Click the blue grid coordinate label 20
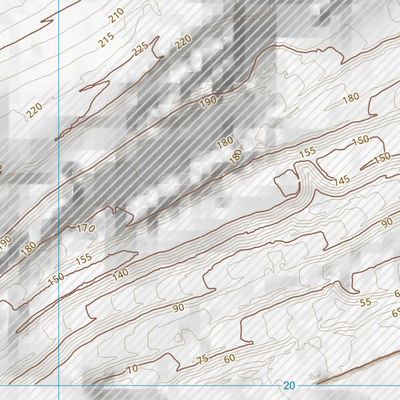Image resolution: width=400 pixels, height=400 pixels. pyautogui.click(x=289, y=386)
